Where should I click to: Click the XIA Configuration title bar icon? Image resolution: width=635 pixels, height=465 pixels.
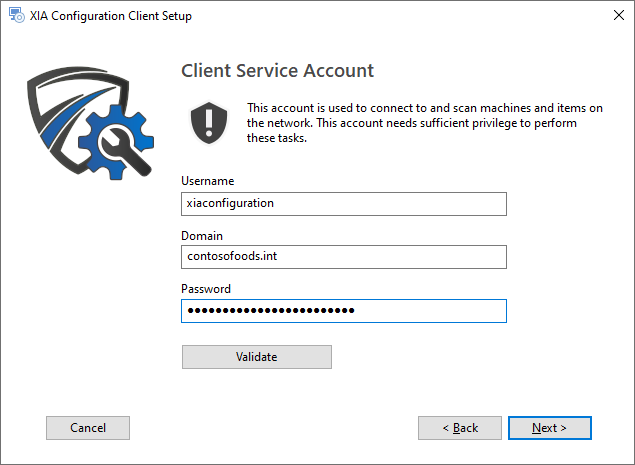17,15
